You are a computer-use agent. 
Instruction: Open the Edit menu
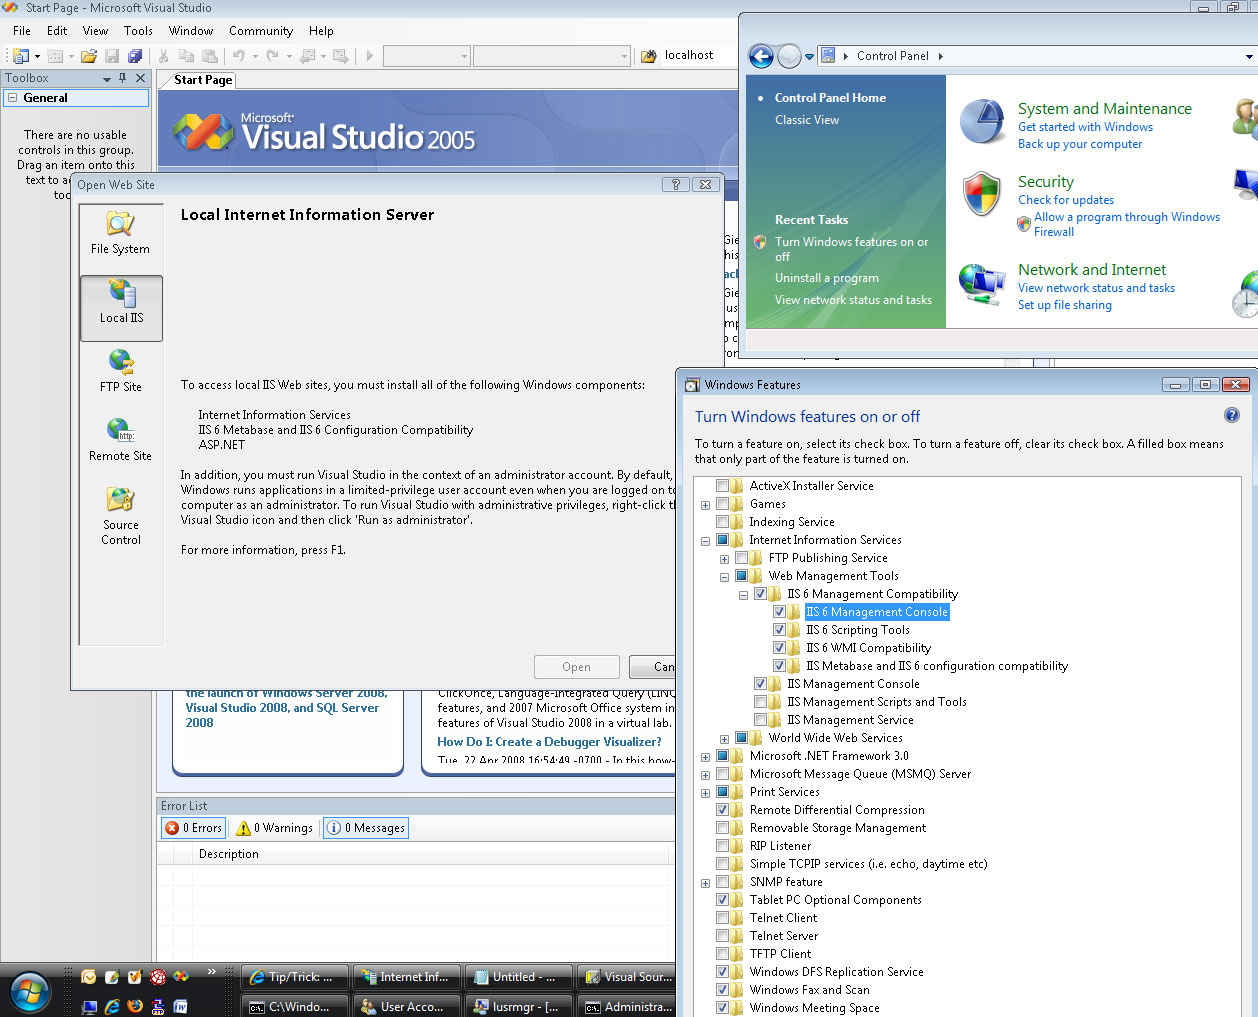coord(57,31)
